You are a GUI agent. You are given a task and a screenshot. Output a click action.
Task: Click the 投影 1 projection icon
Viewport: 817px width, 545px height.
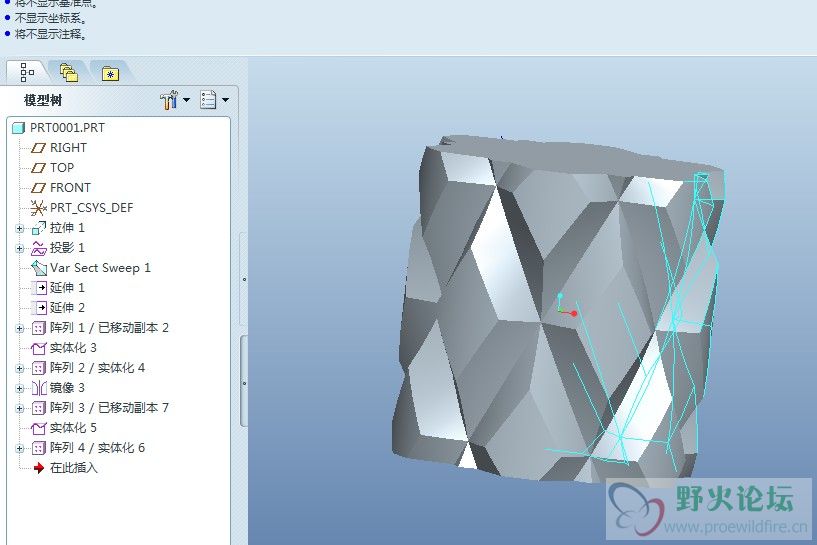(39, 248)
